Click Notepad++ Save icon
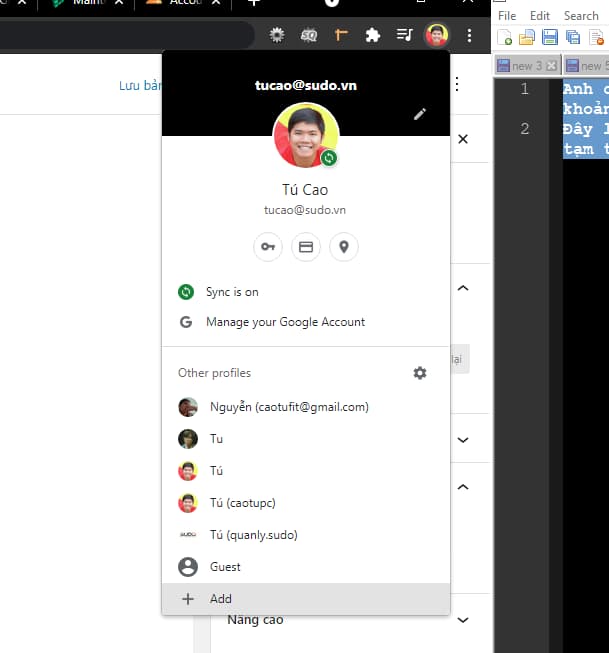 [x=550, y=37]
